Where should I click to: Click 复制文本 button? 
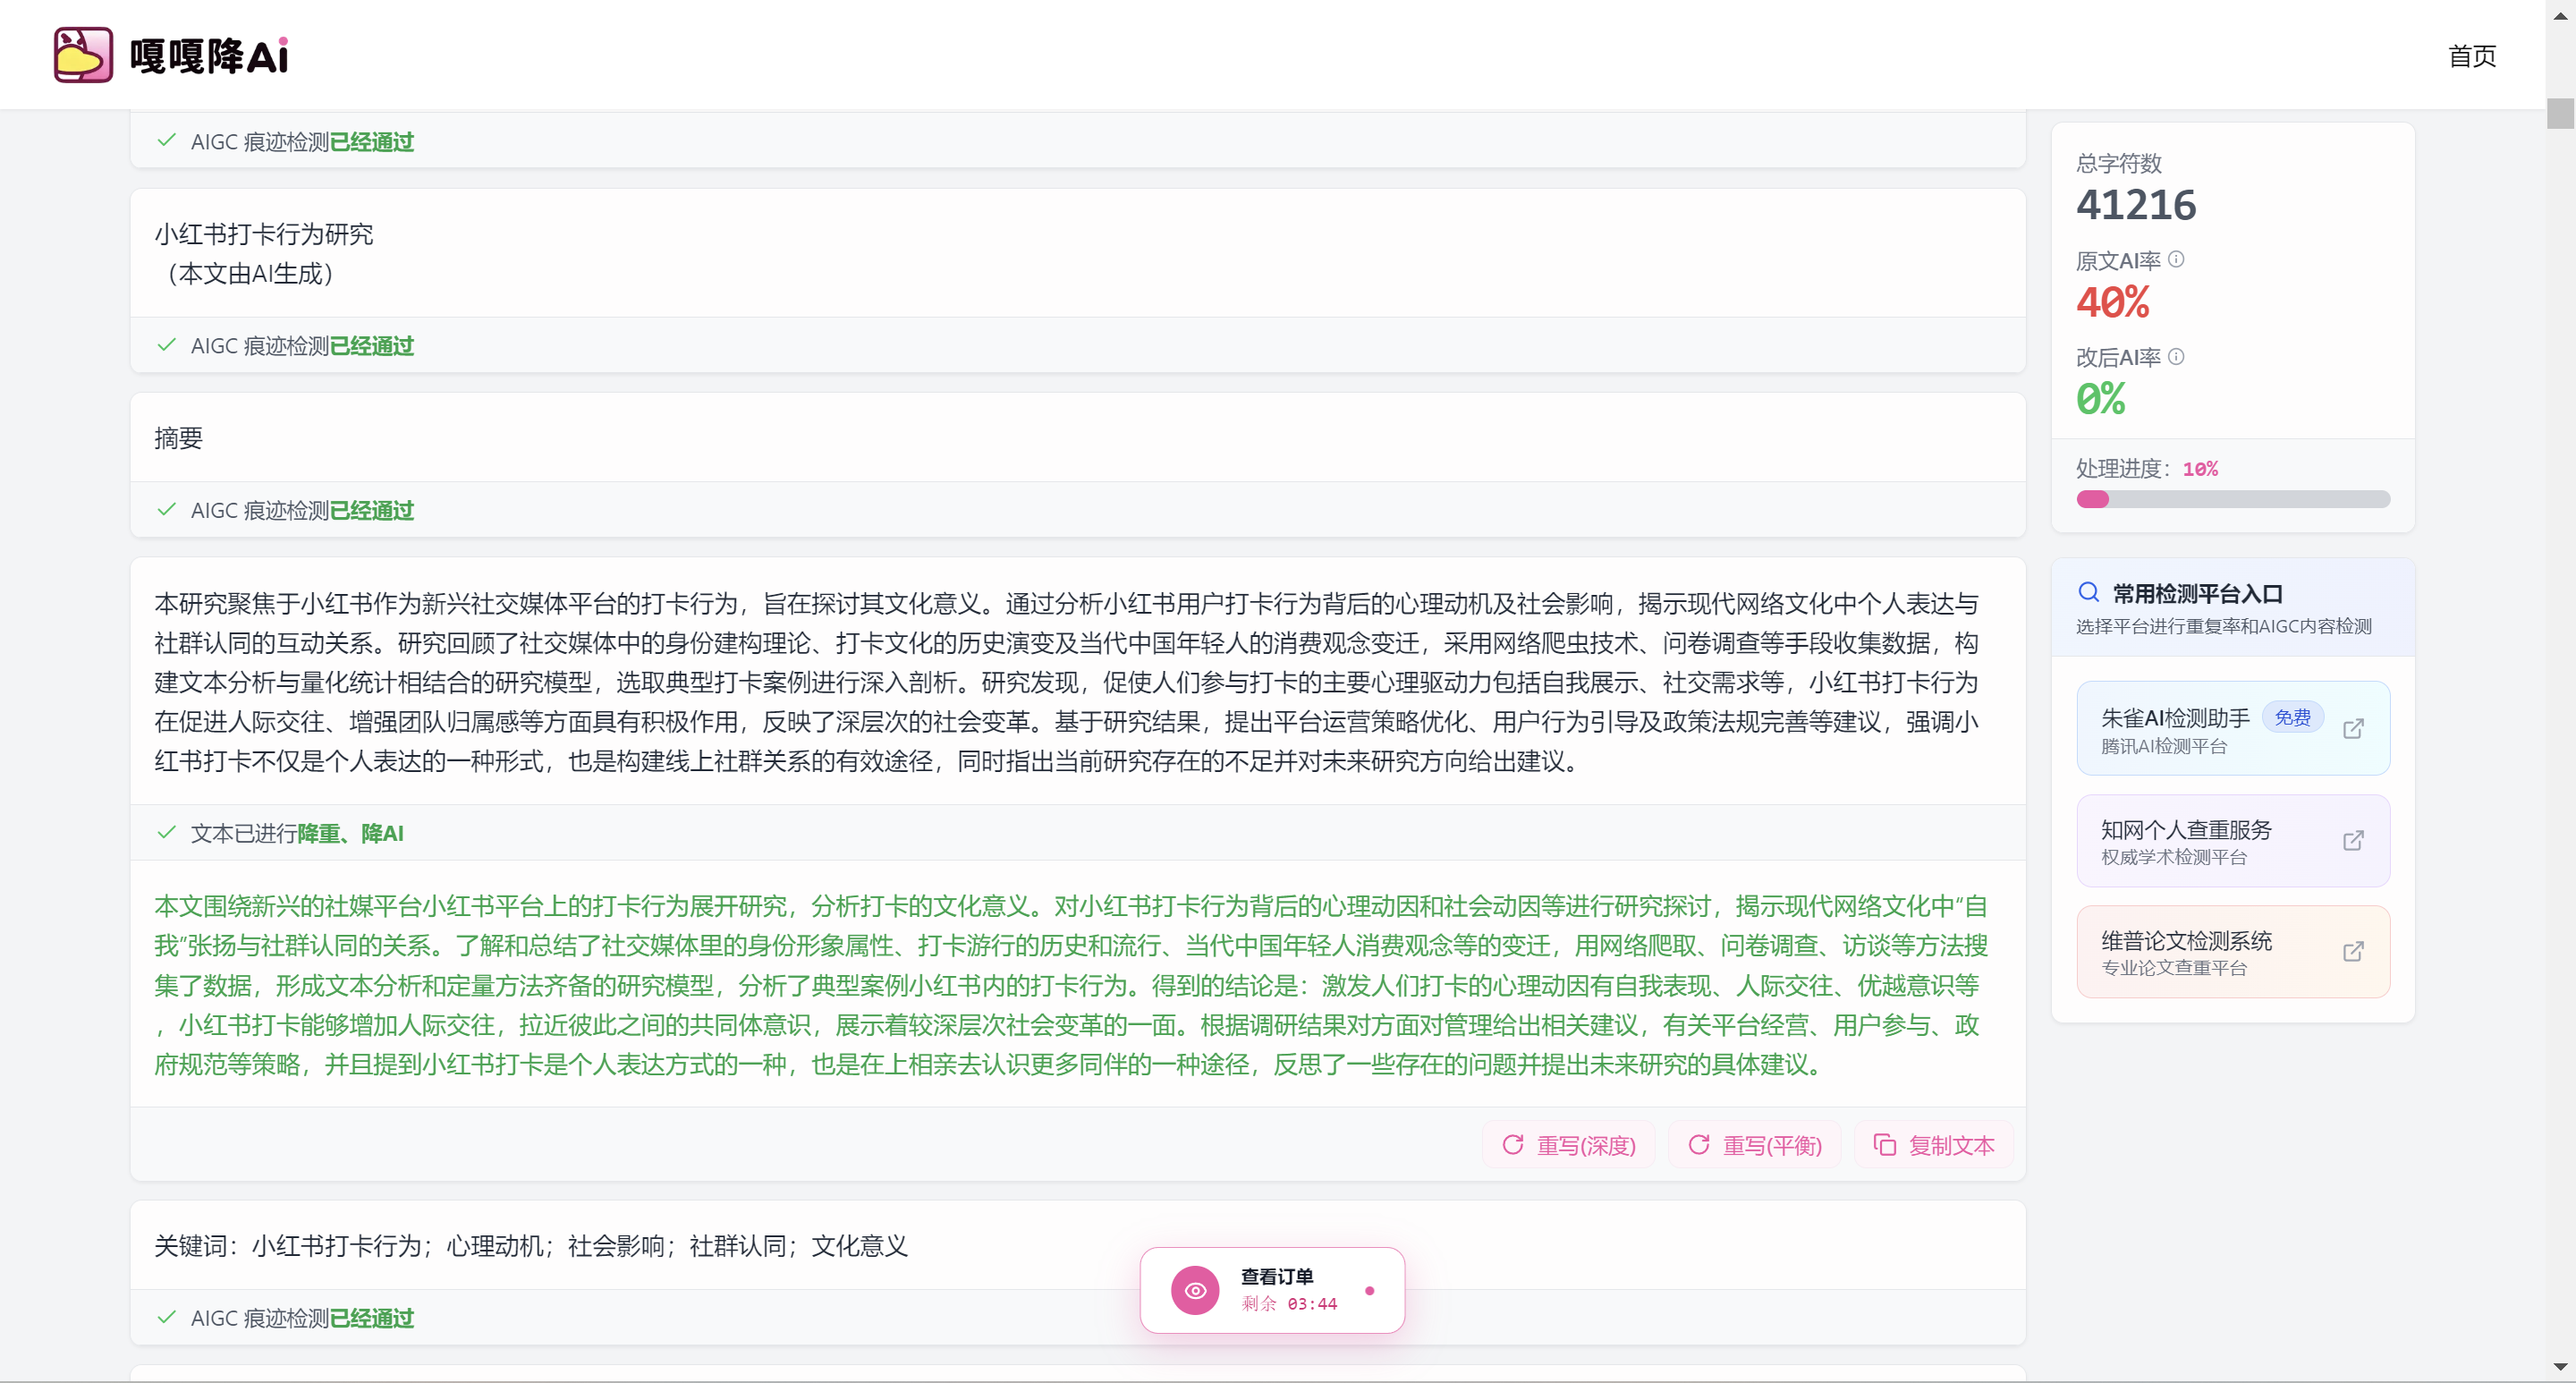[1934, 1145]
